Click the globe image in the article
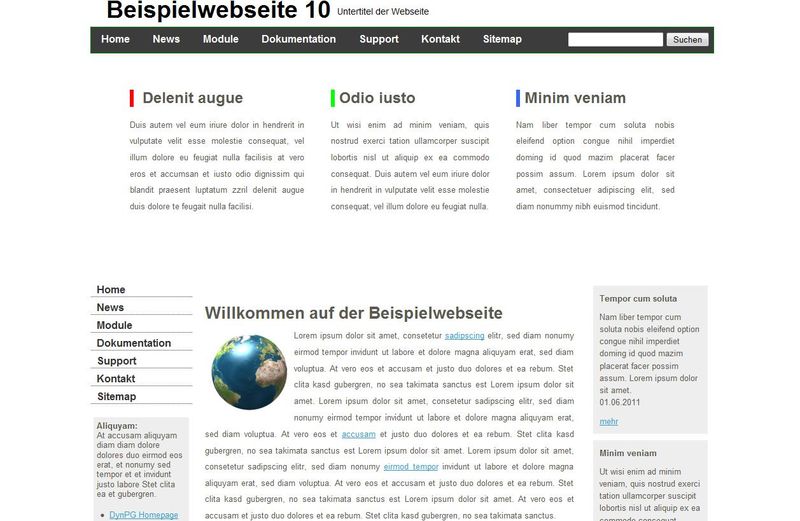 point(249,372)
